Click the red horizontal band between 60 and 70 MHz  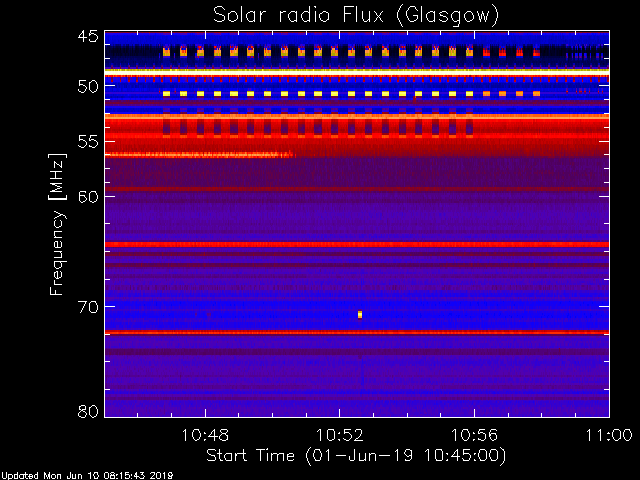click(356, 244)
